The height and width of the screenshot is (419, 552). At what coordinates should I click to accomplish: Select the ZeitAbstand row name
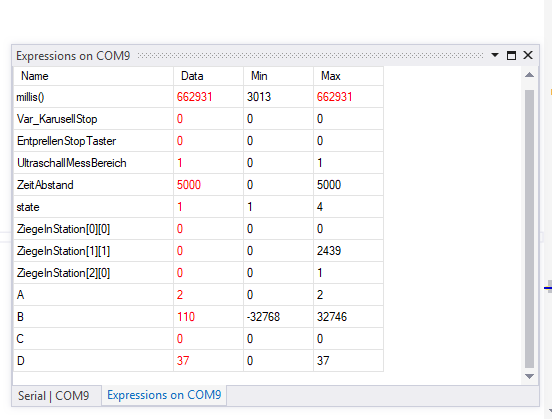pyautogui.click(x=45, y=185)
